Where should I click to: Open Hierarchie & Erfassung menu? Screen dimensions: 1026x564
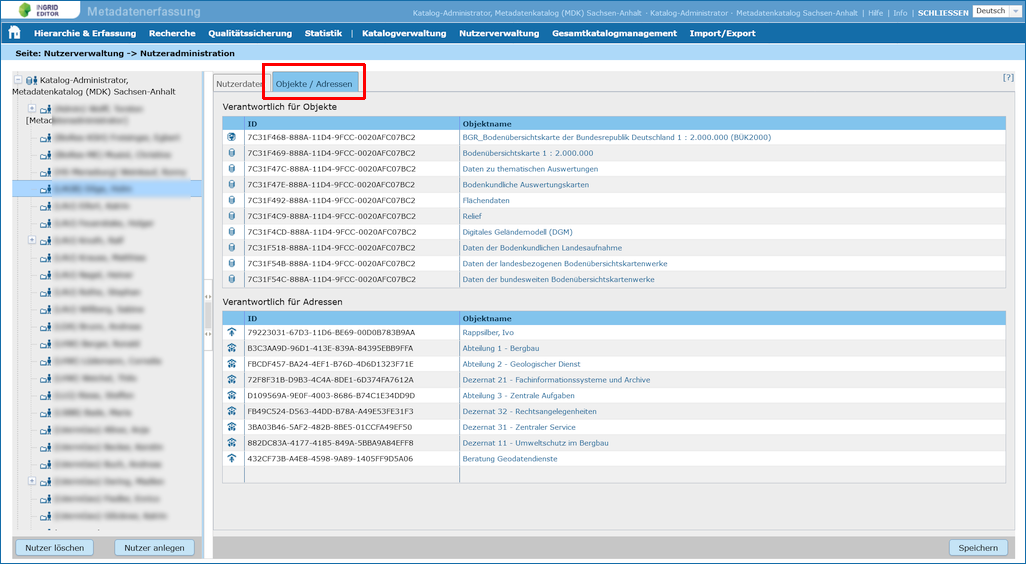(x=85, y=33)
